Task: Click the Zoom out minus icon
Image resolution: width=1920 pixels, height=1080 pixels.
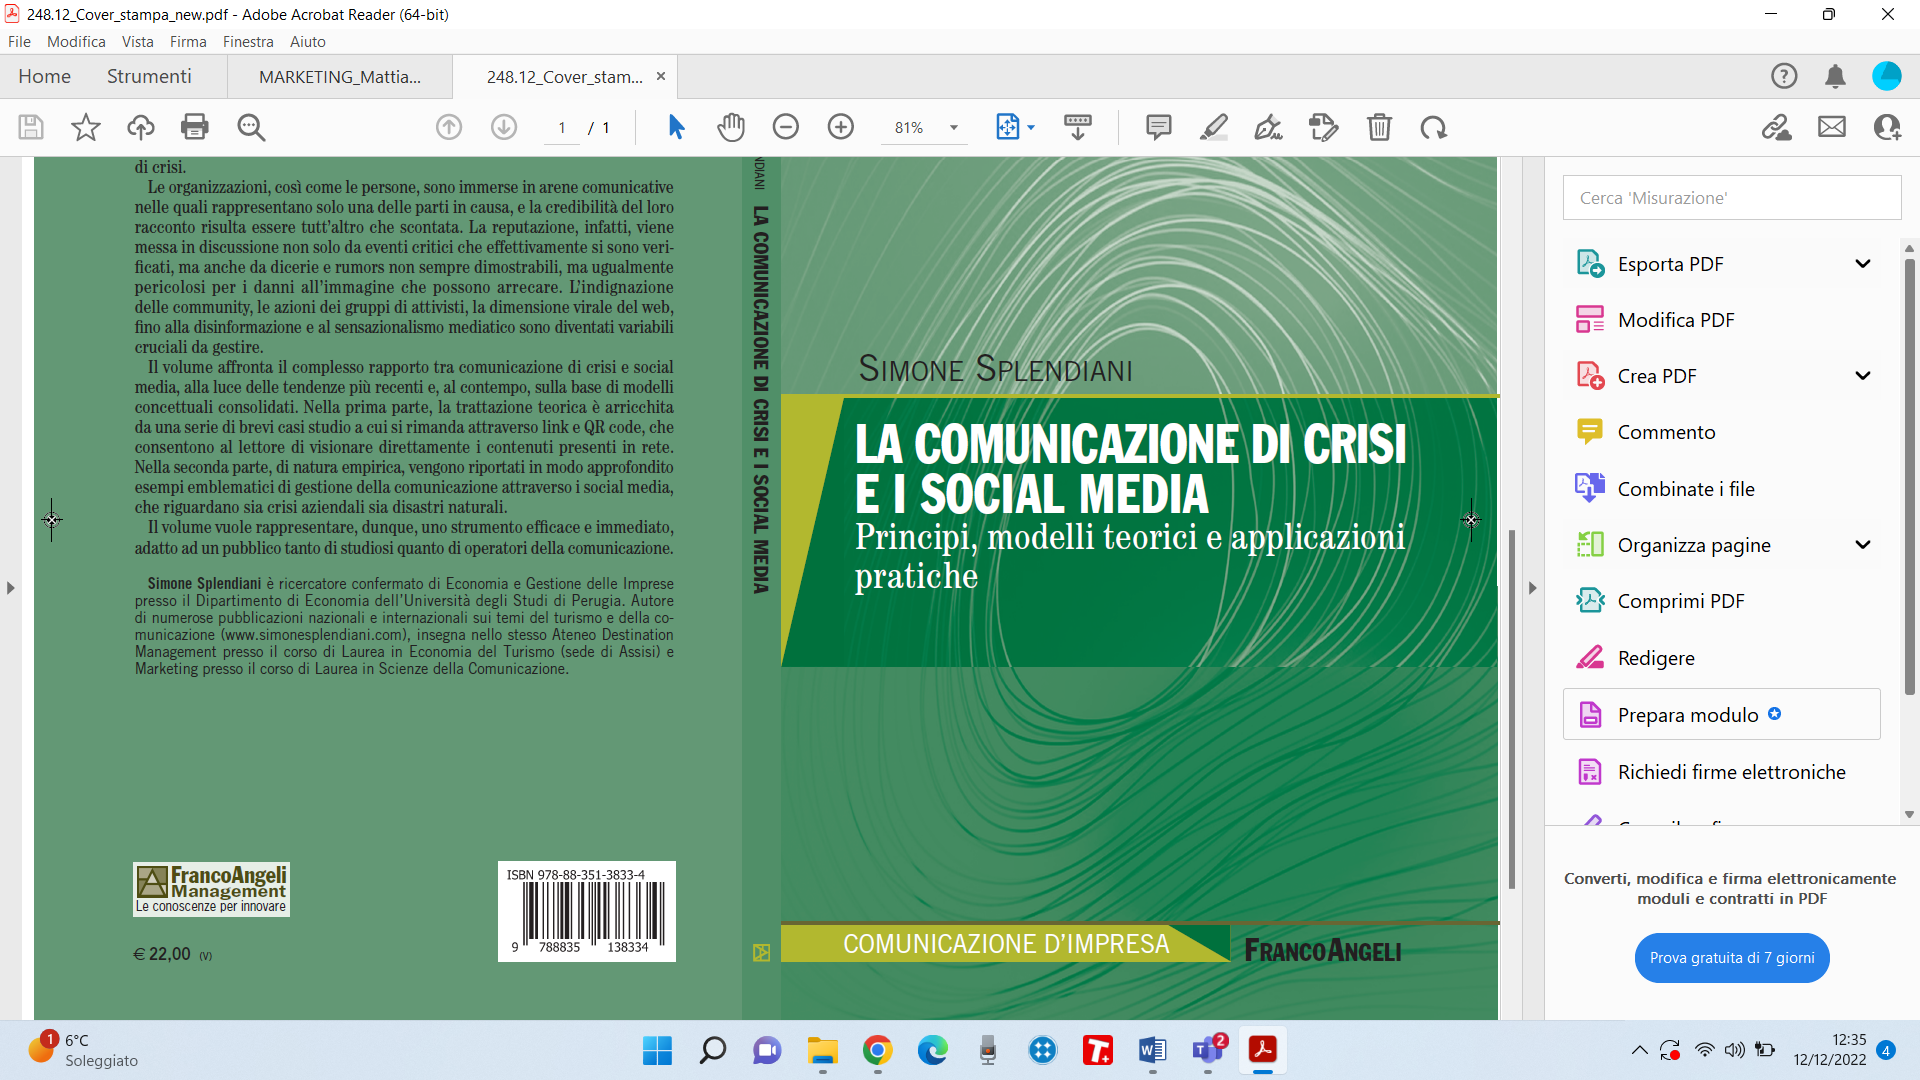Action: (x=786, y=127)
